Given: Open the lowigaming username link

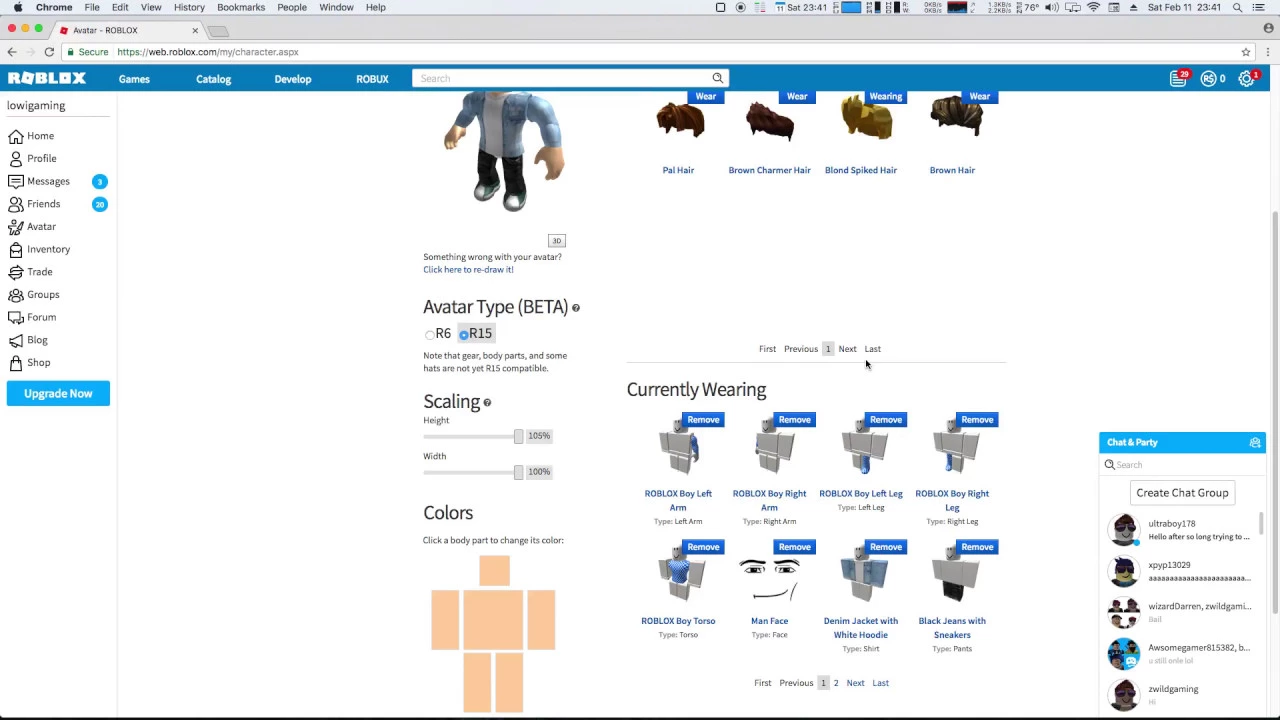Looking at the screenshot, I should pyautogui.click(x=36, y=106).
